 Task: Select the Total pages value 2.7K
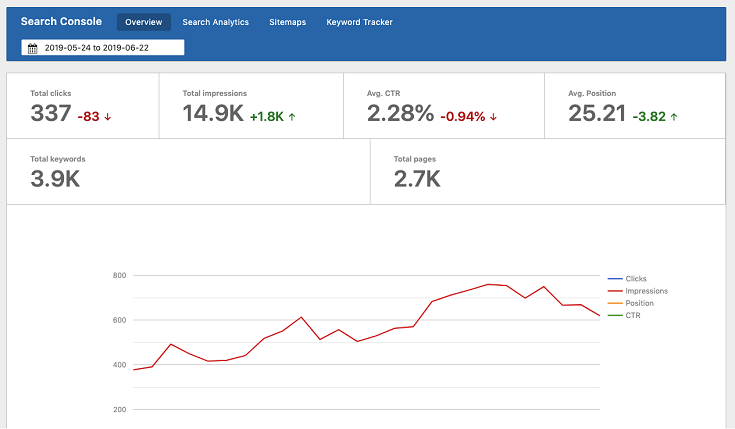point(417,179)
